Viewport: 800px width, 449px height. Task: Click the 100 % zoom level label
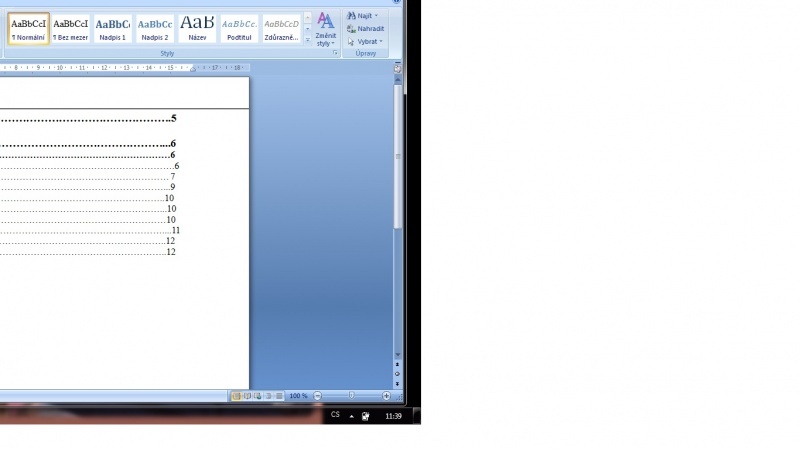click(x=298, y=396)
